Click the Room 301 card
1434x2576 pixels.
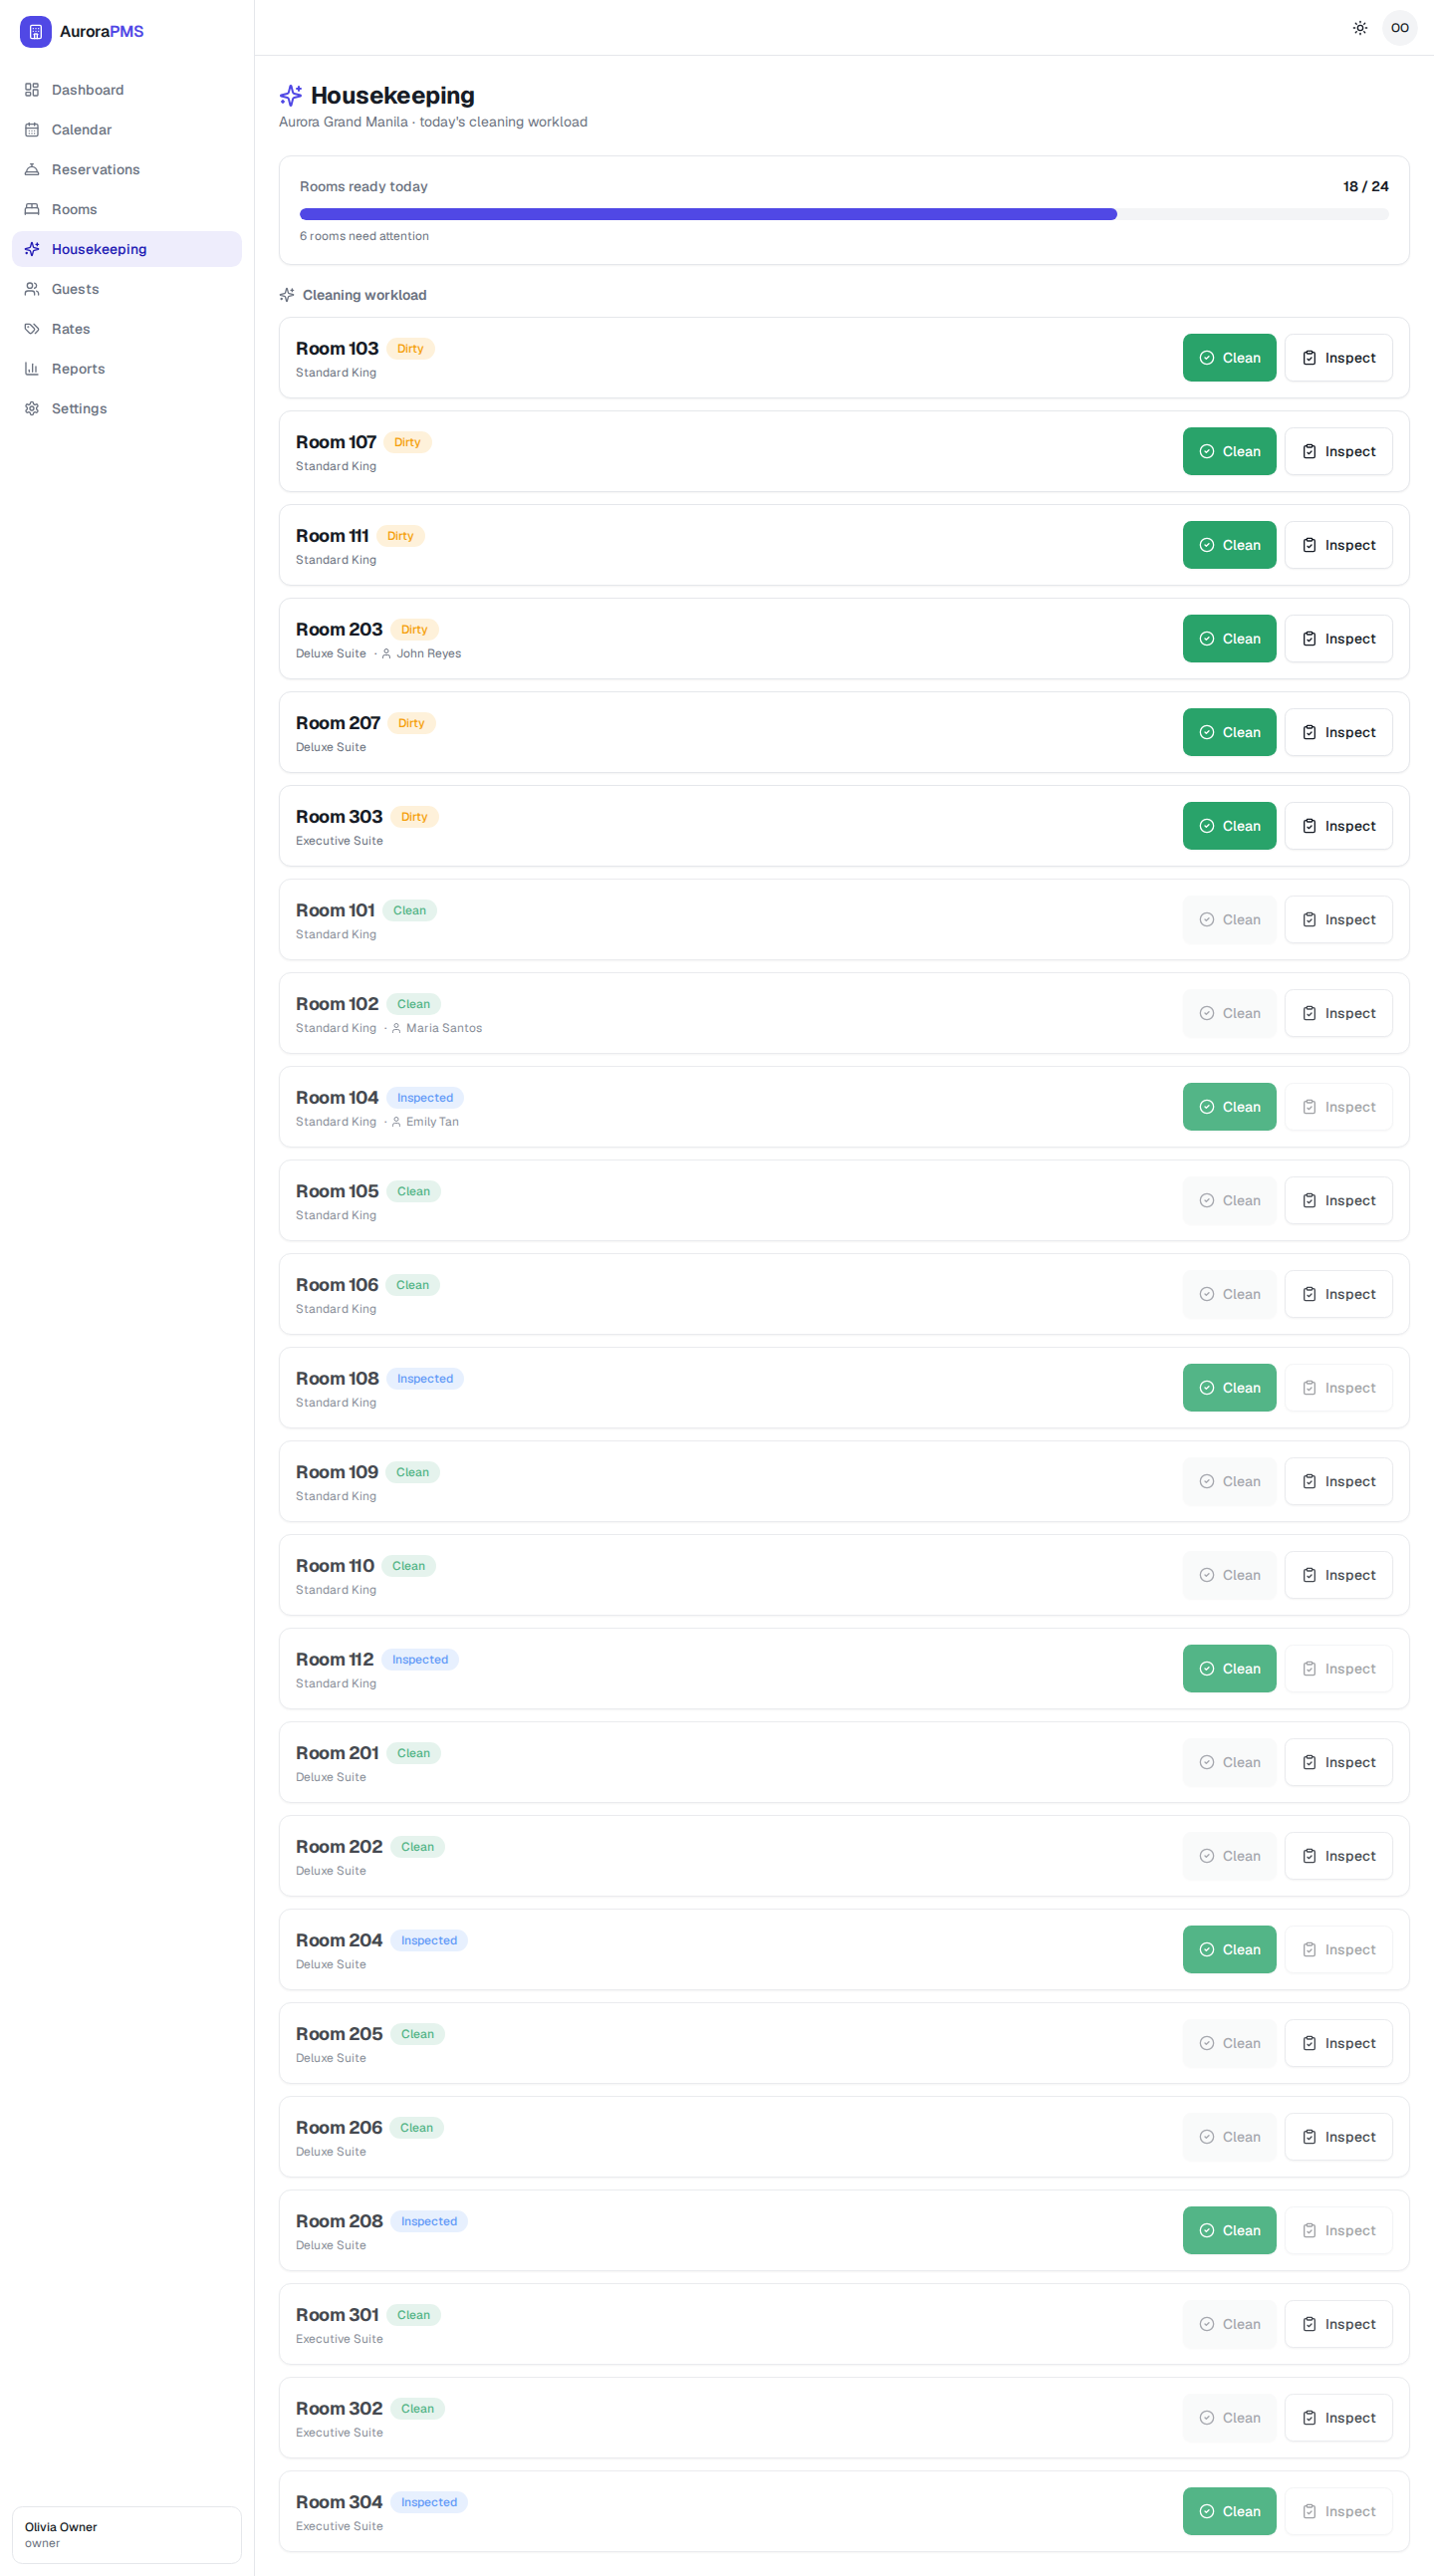(844, 2325)
